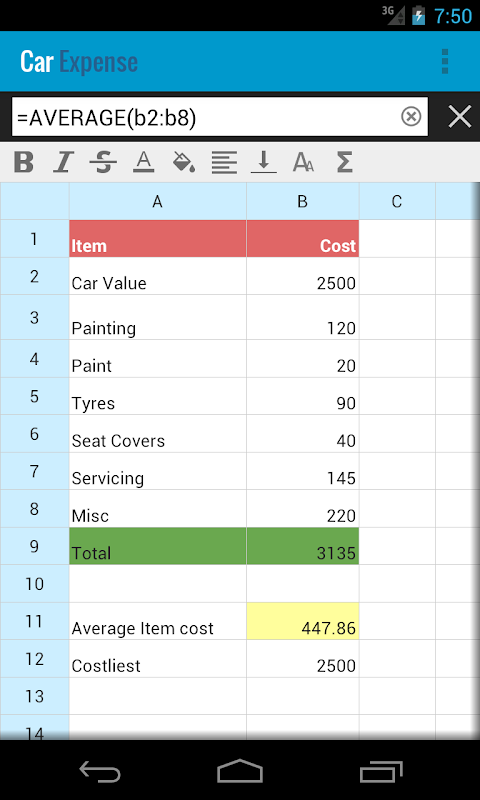Select the Total cell with 3135
This screenshot has width=480, height=800.
coord(302,546)
